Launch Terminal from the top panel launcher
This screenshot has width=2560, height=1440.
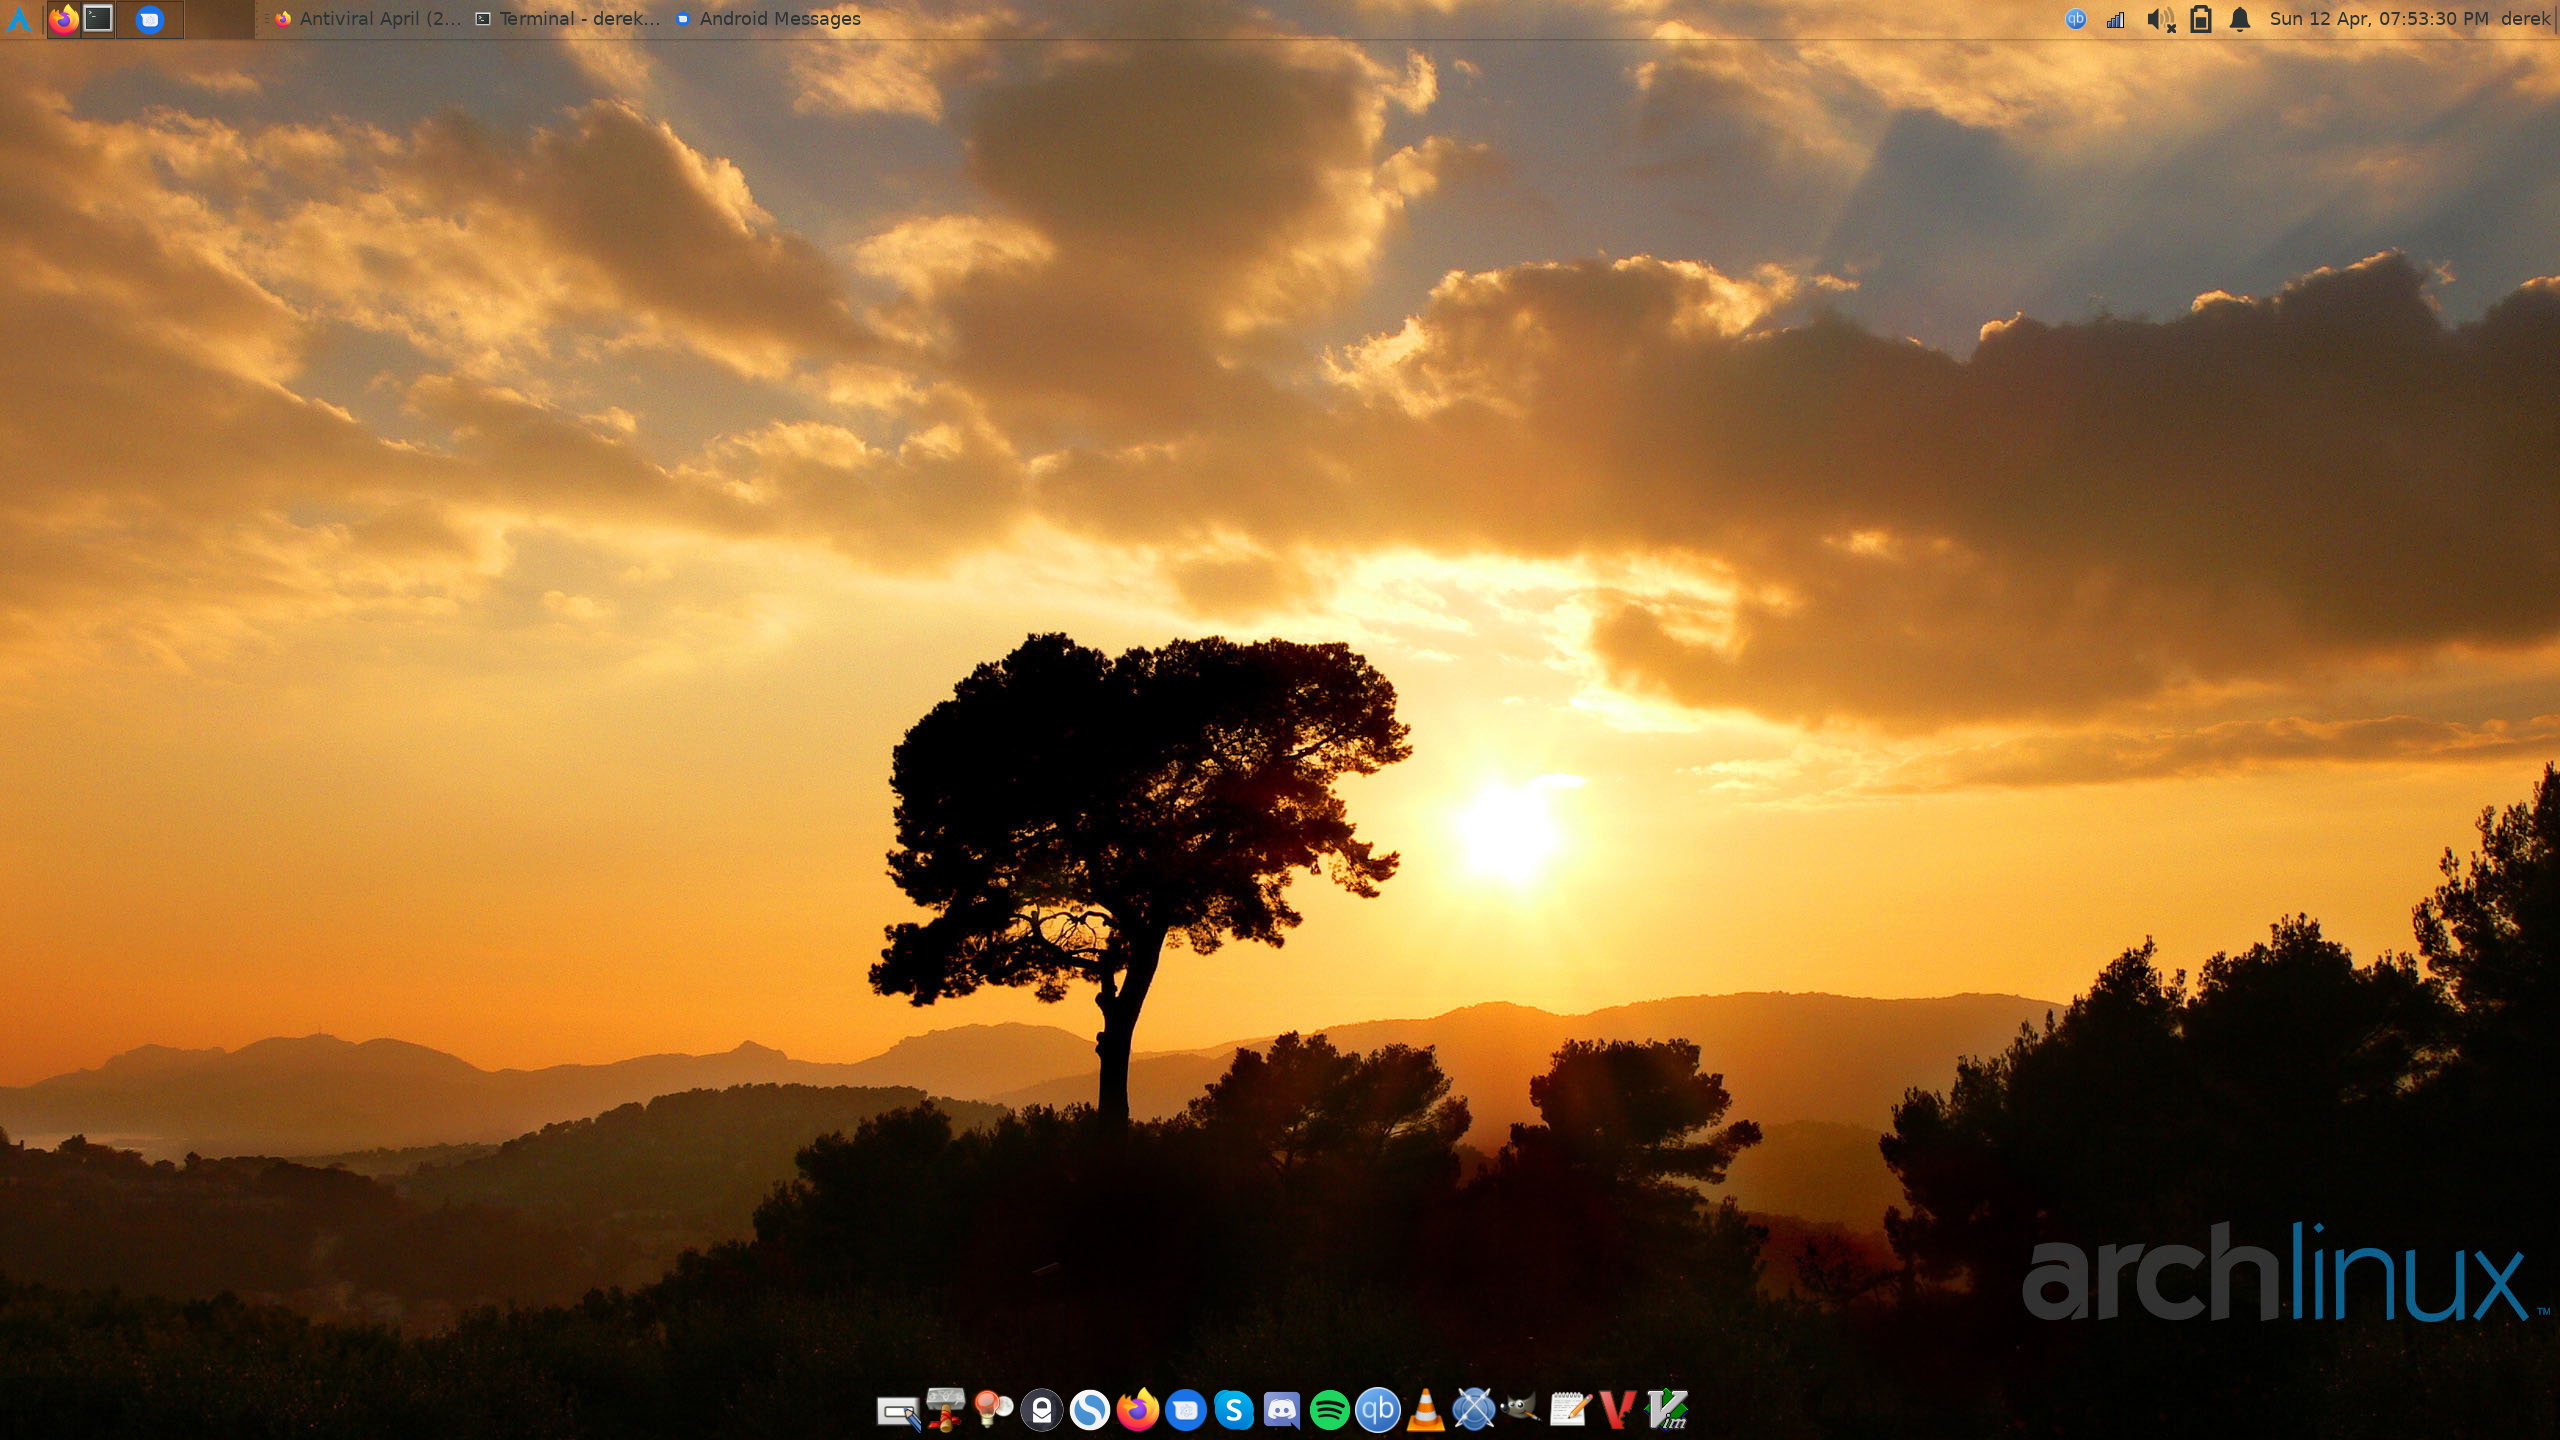click(98, 18)
